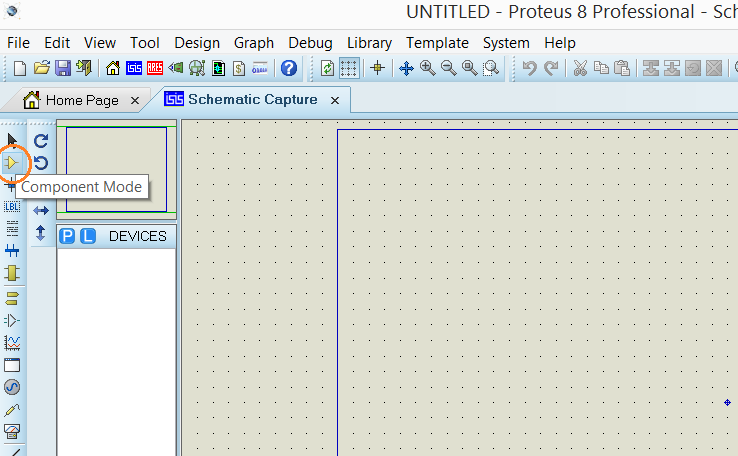Open the Design Explorer toolbar icon
This screenshot has height=456, width=738.
[218, 68]
